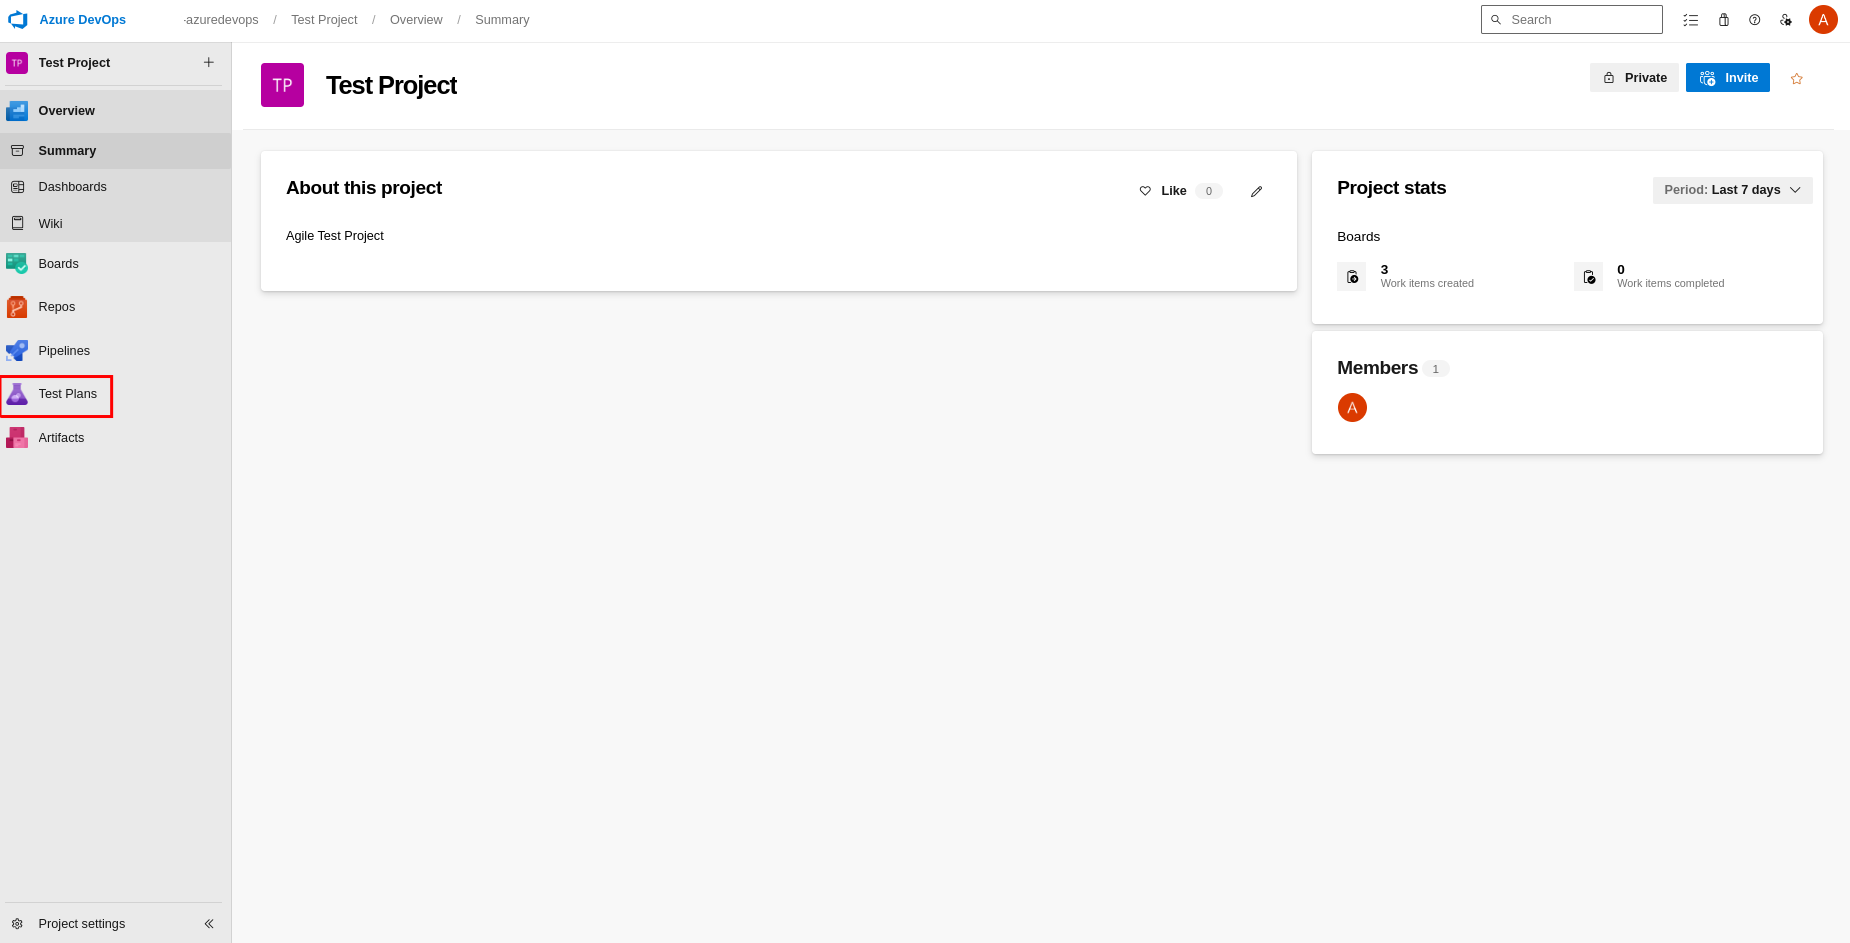Open the Test Plans flask icon

click(x=17, y=394)
